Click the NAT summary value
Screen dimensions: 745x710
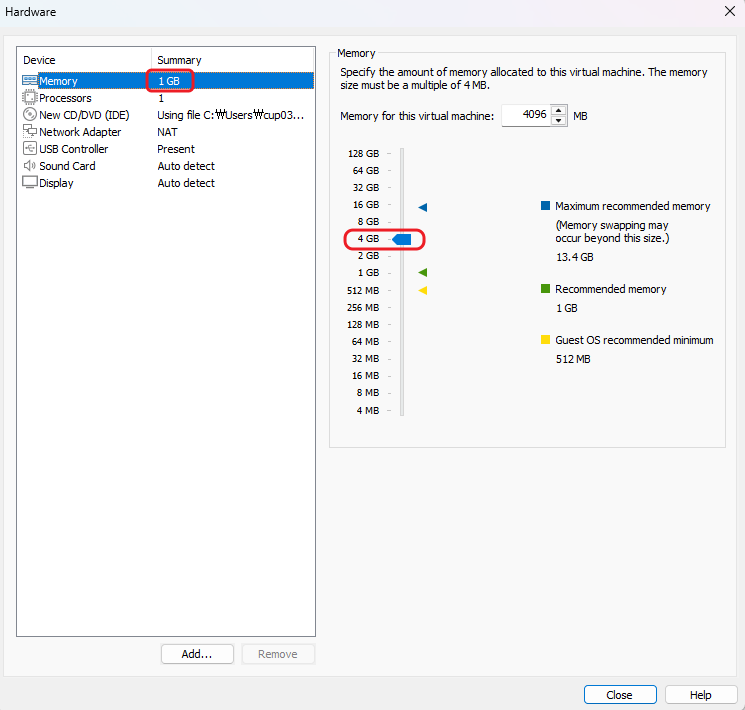coord(167,132)
